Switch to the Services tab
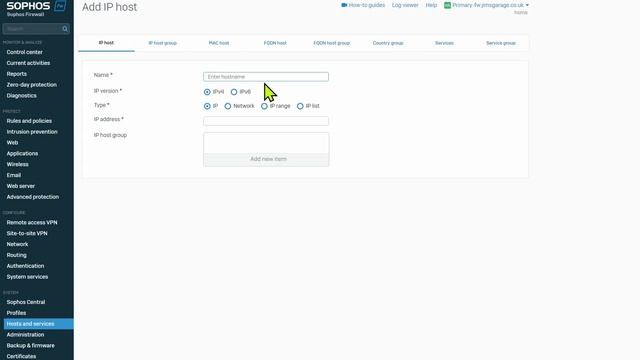640x360 pixels. pyautogui.click(x=444, y=43)
